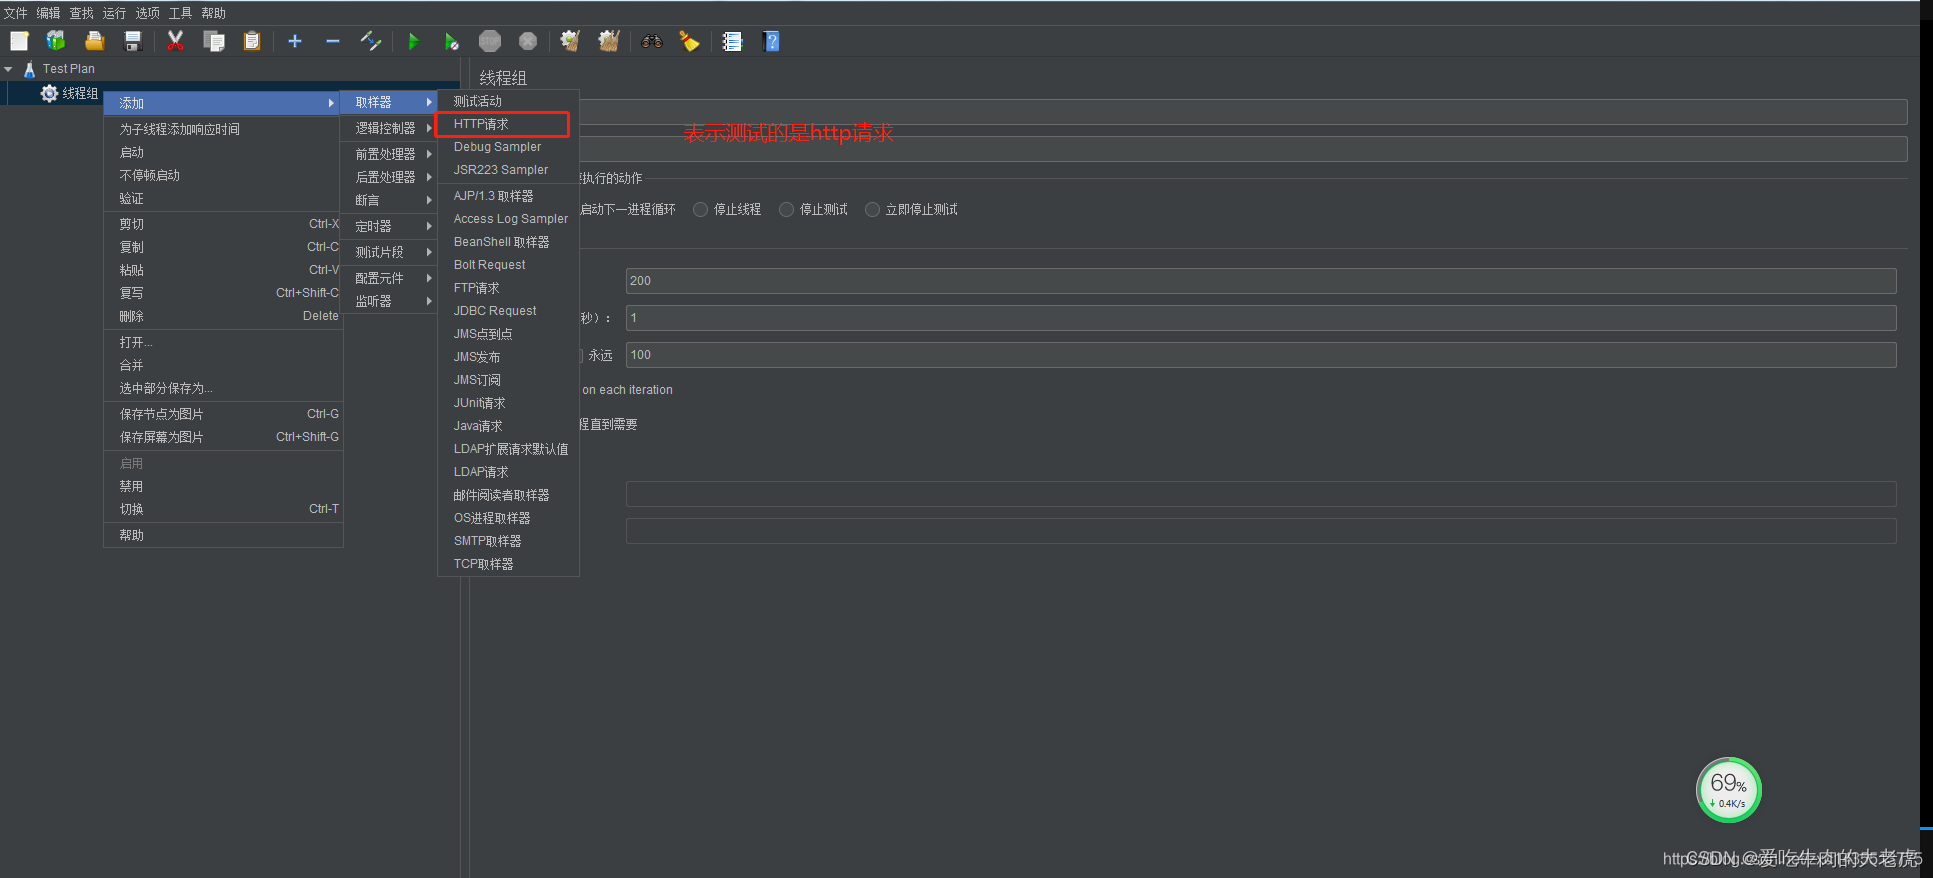Expand the 断言 submenu
Image resolution: width=1933 pixels, height=878 pixels.
coord(390,200)
